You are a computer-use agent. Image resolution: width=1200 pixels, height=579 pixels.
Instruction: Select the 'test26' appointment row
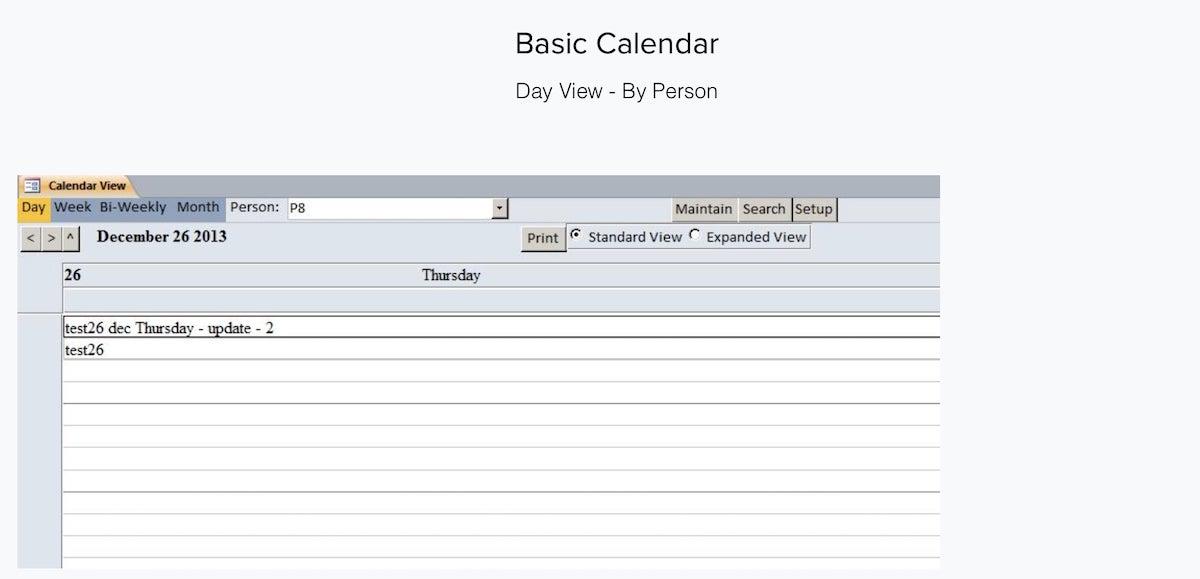pos(84,350)
